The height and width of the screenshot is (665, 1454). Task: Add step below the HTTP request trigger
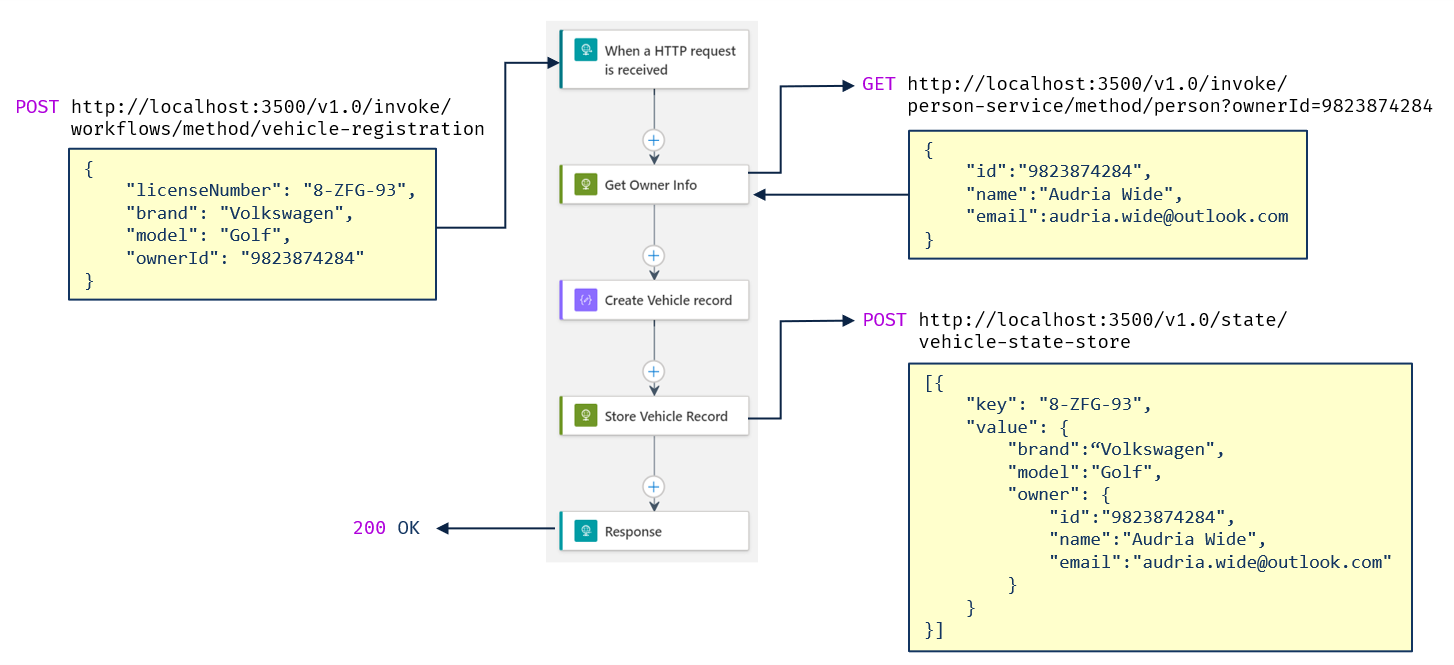coord(654,140)
